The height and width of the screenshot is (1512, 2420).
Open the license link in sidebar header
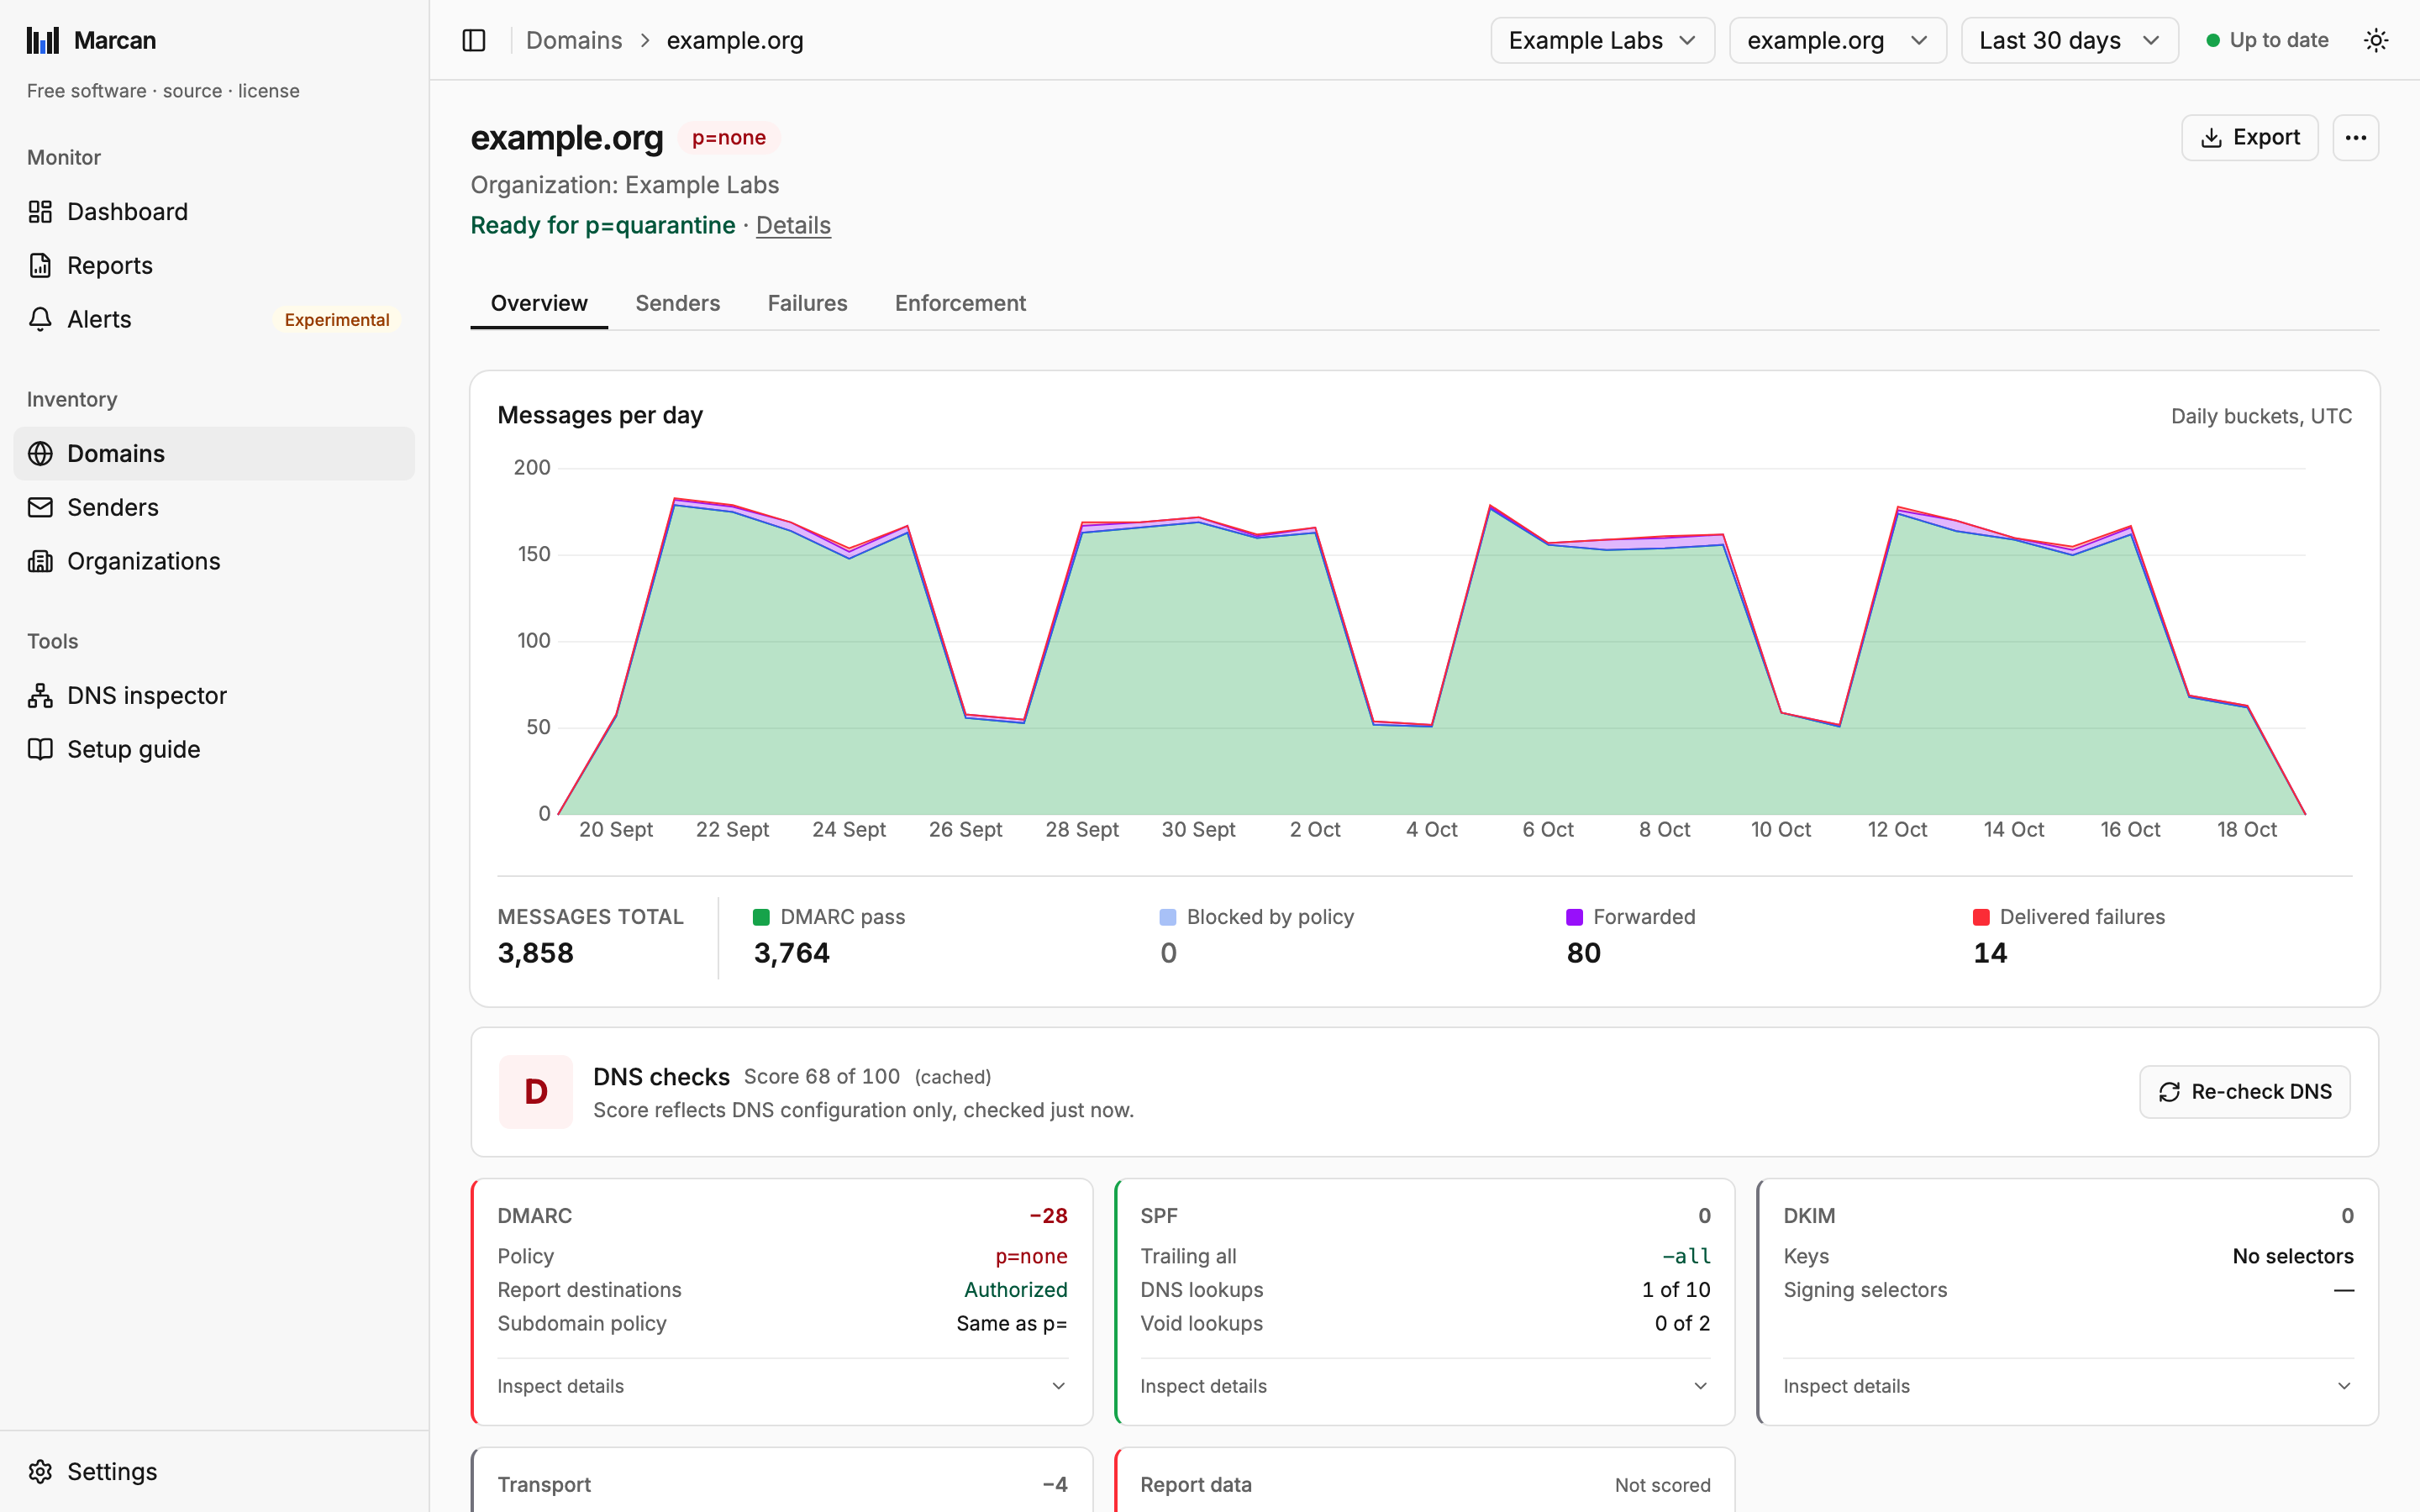click(x=268, y=91)
